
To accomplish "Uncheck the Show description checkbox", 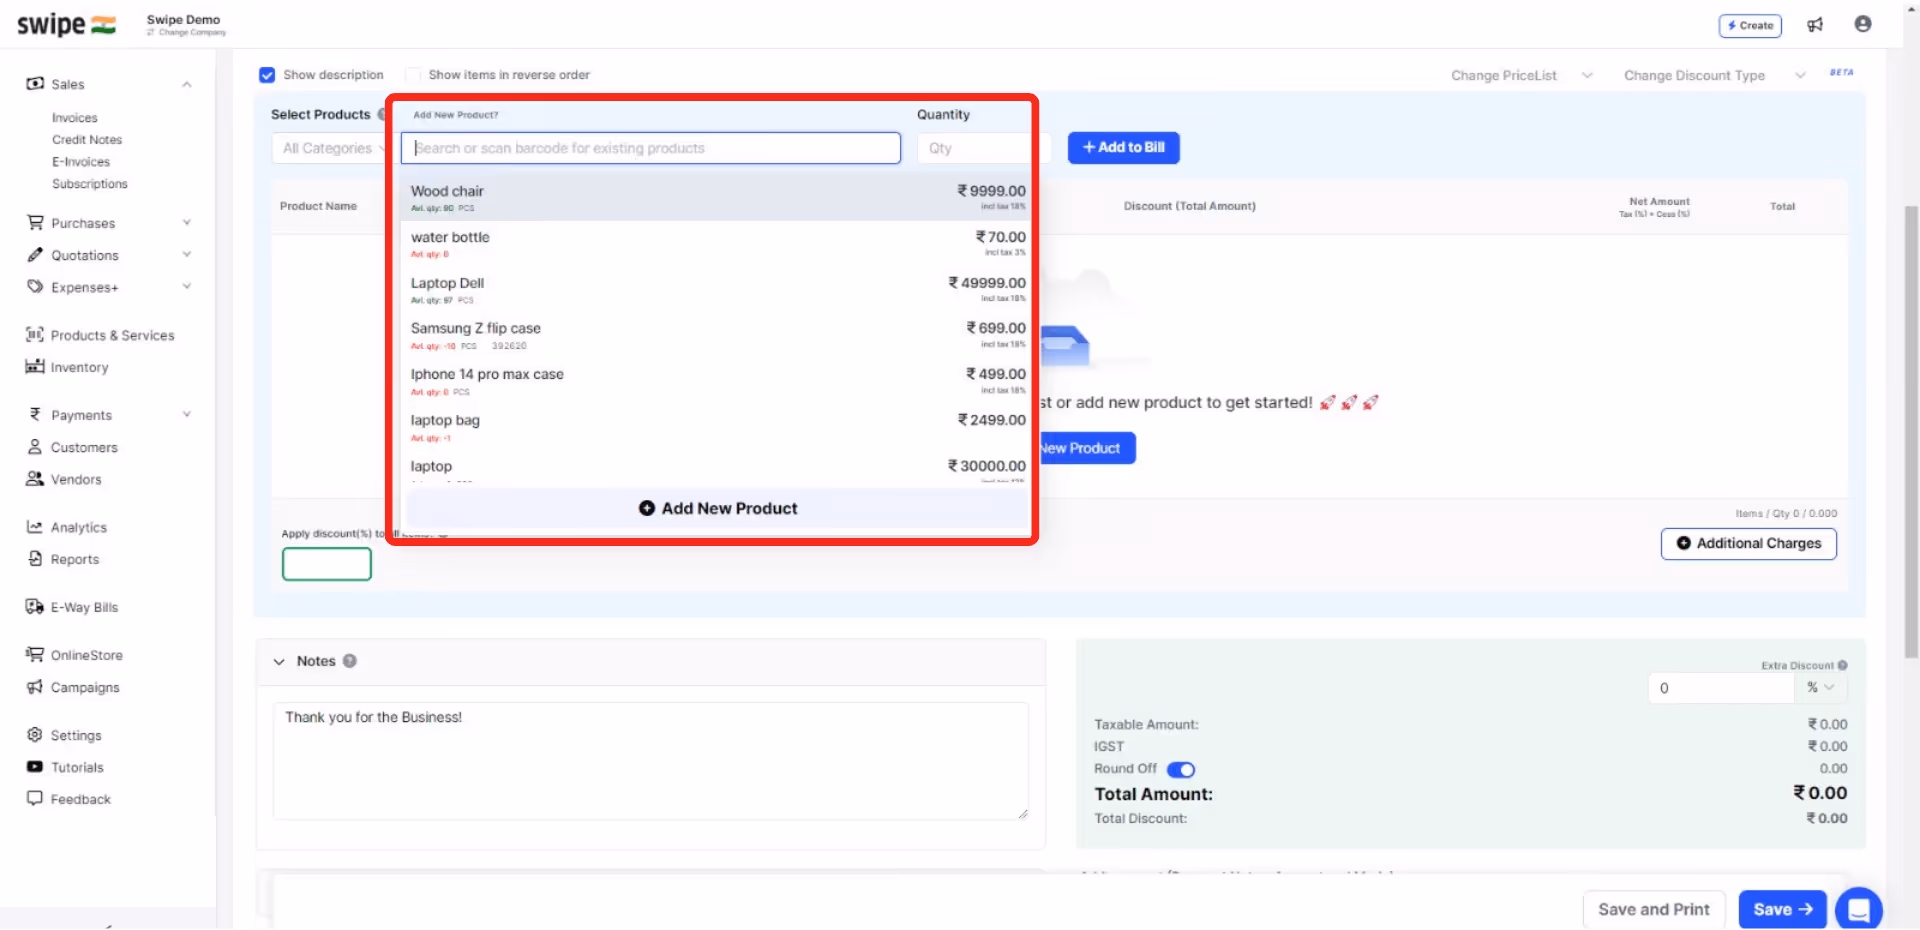I will click(267, 75).
